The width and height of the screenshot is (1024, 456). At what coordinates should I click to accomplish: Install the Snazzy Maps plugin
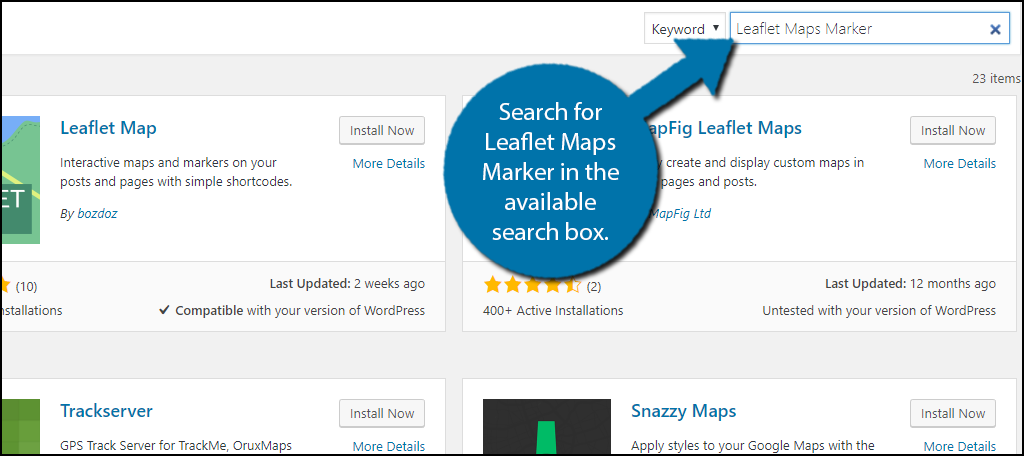click(953, 414)
